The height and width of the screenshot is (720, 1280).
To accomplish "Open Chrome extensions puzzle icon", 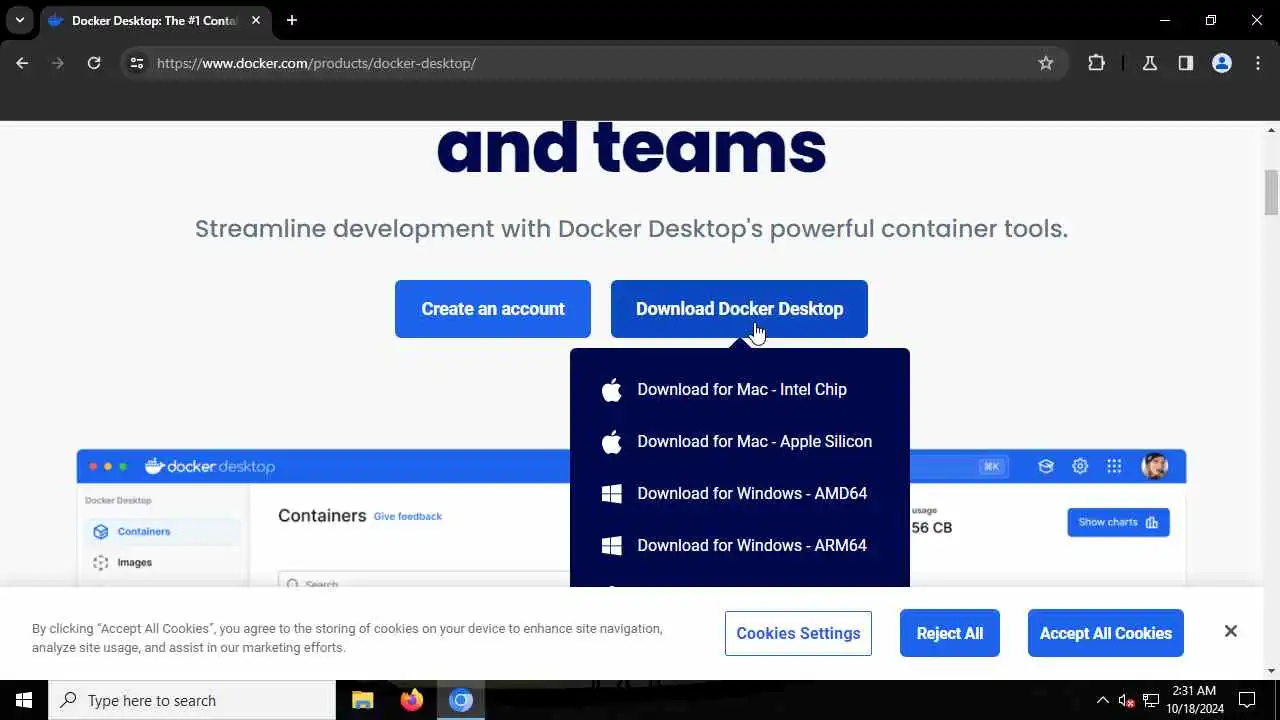I will [x=1097, y=63].
